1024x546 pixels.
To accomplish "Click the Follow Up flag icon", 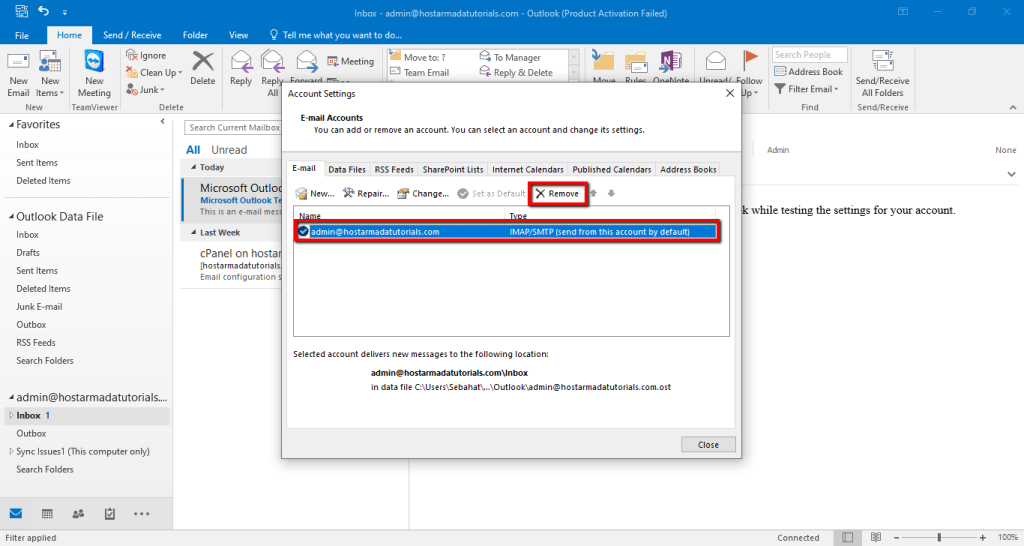I will tap(750, 61).
